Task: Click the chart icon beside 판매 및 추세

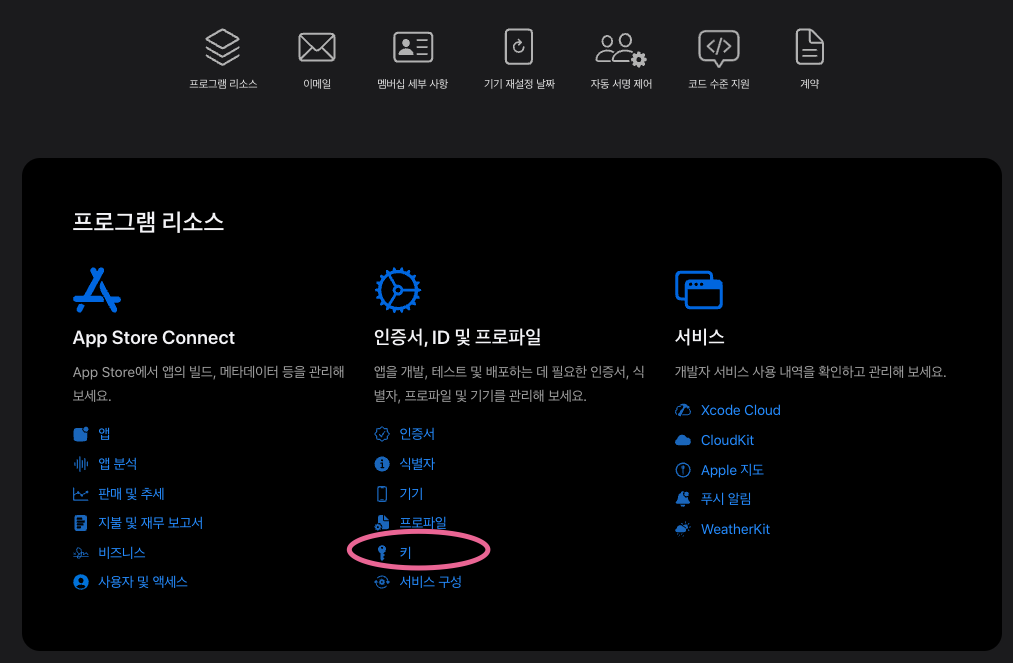Action: [81, 494]
